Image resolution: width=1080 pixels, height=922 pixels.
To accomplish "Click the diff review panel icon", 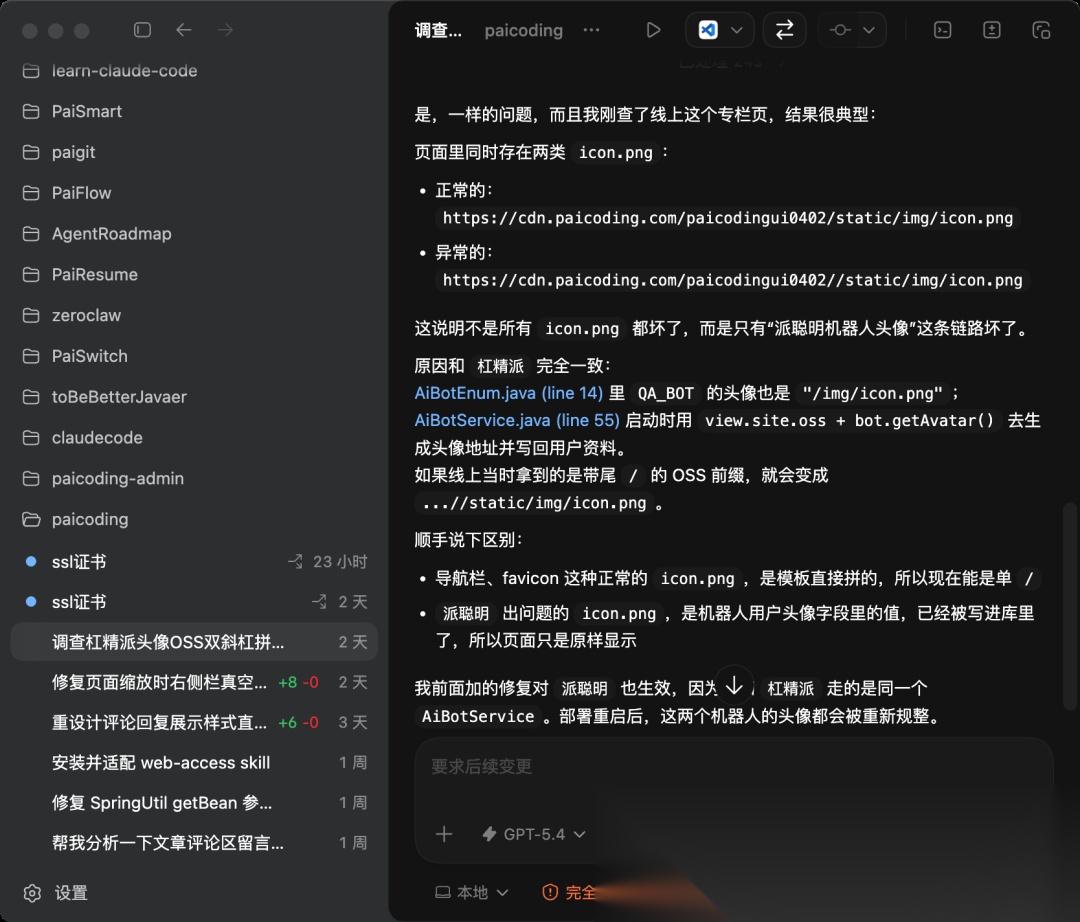I will point(992,30).
